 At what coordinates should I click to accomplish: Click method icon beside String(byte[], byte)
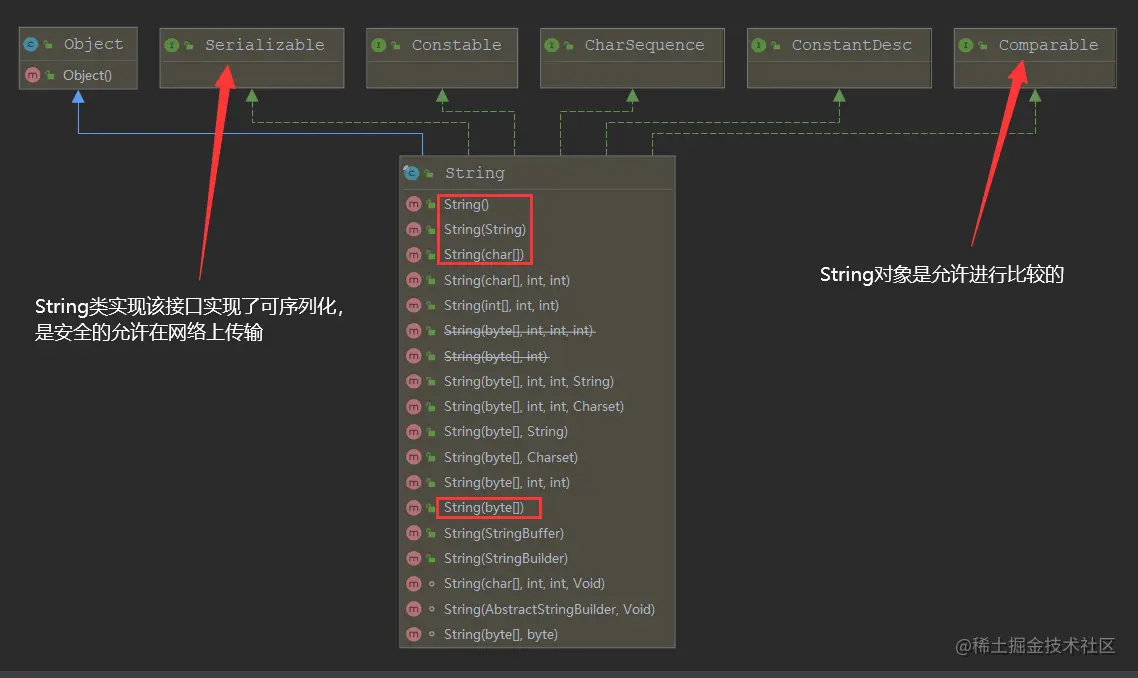(414, 634)
